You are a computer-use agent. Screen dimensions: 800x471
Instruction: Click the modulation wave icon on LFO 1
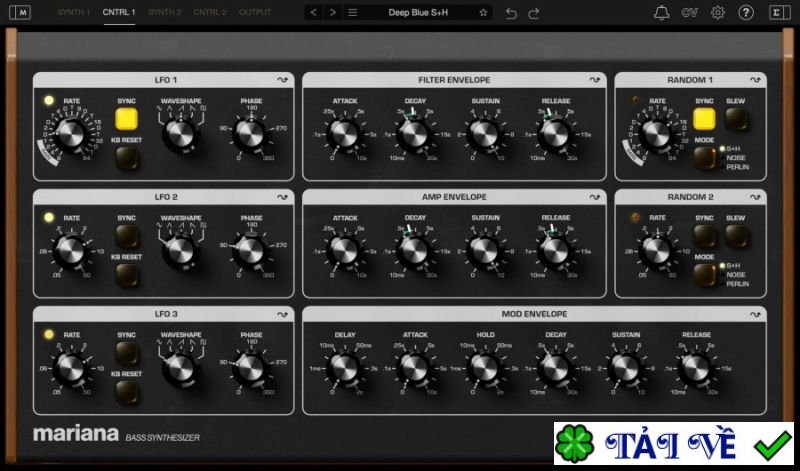coord(283,80)
